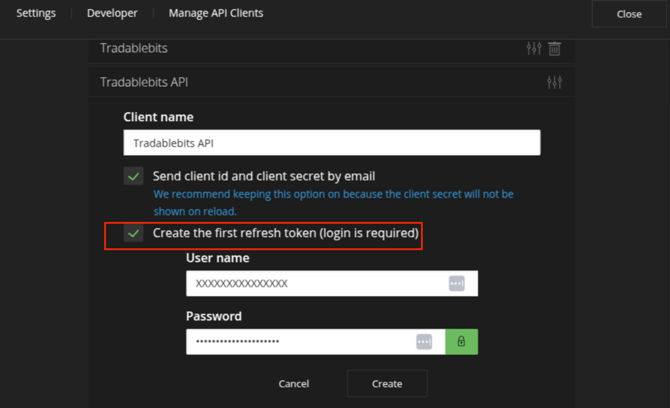Open settings sliders icon for Tradablebits client
The height and width of the screenshot is (408, 670).
534,48
